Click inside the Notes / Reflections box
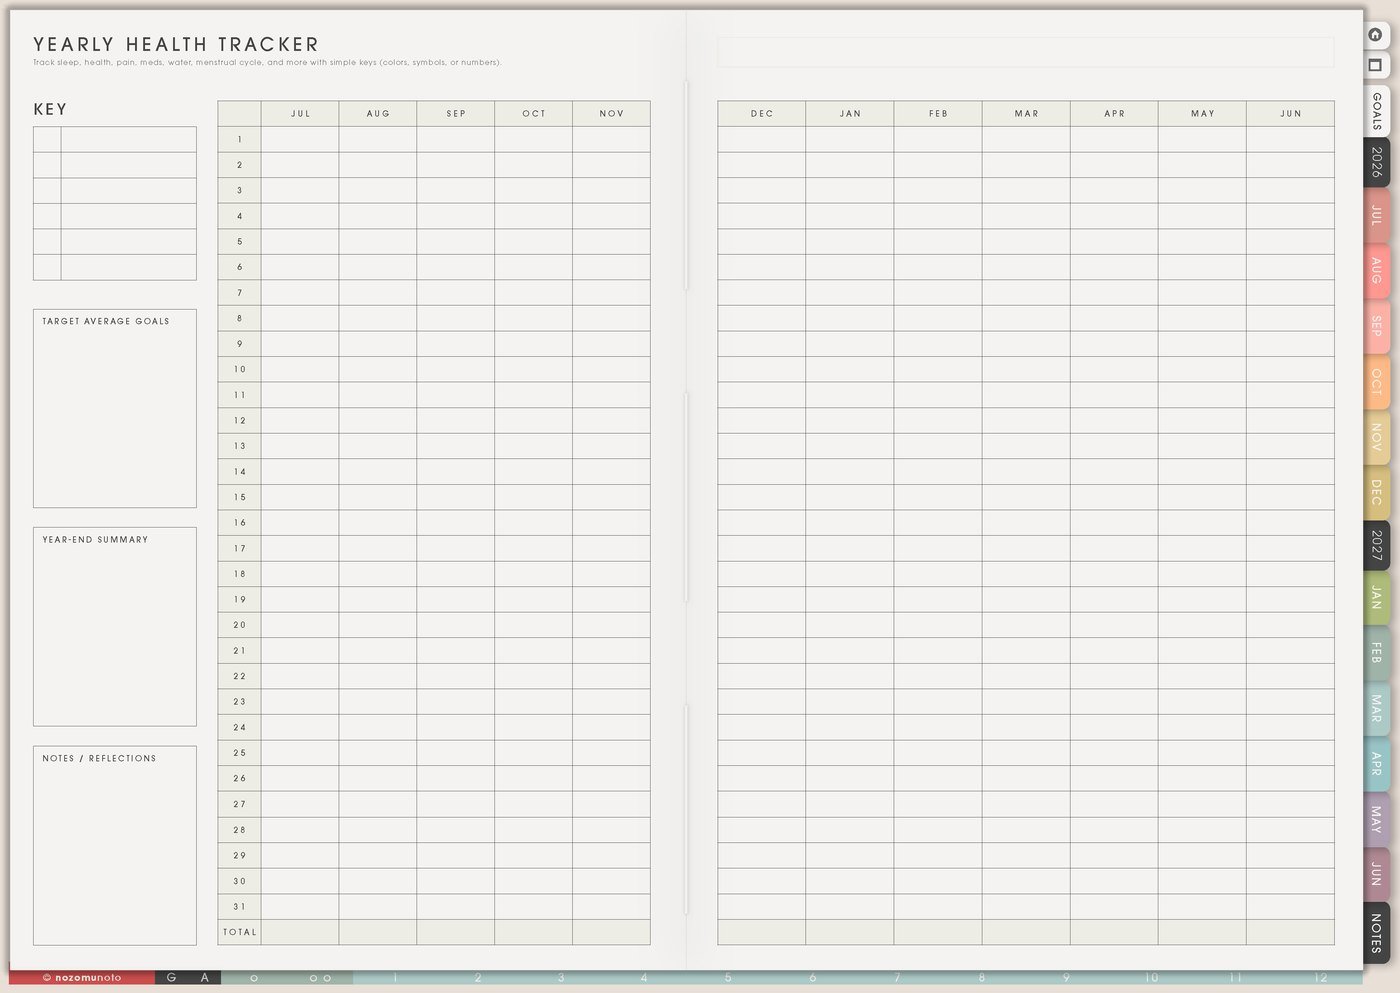The height and width of the screenshot is (993, 1400). click(x=115, y=846)
